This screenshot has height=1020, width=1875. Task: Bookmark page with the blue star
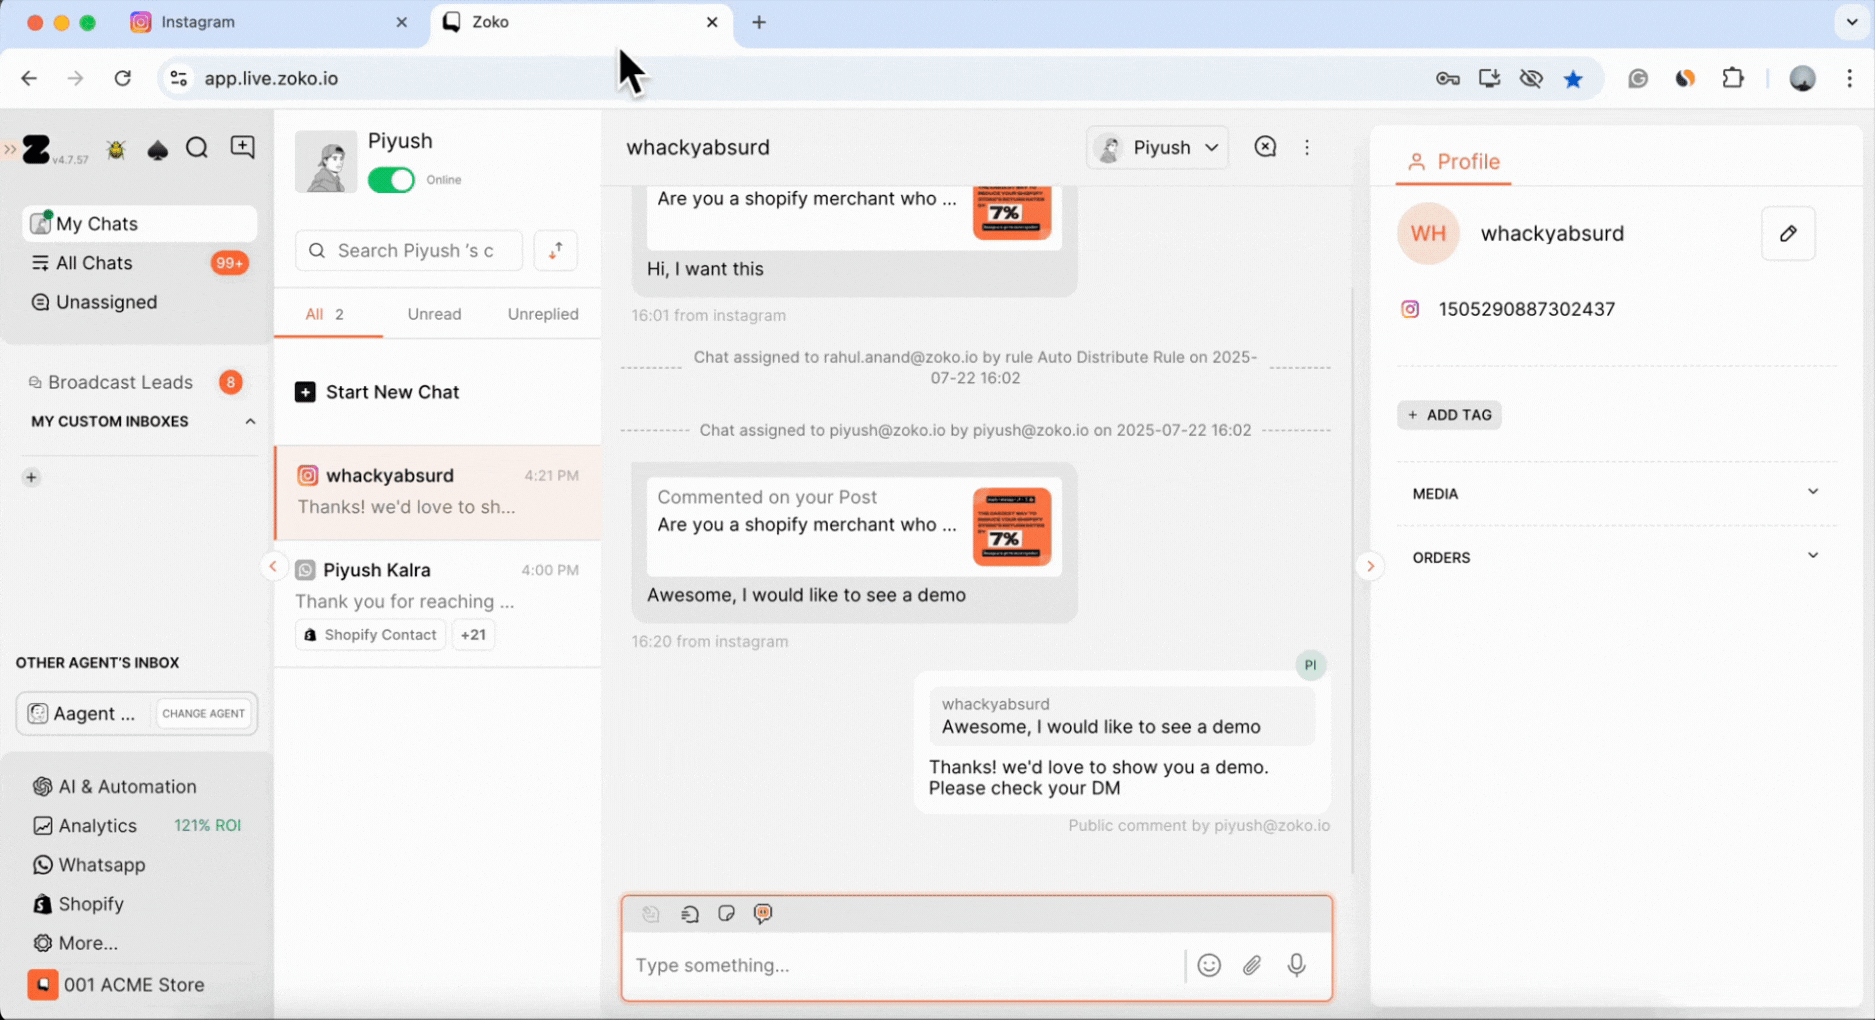point(1573,79)
